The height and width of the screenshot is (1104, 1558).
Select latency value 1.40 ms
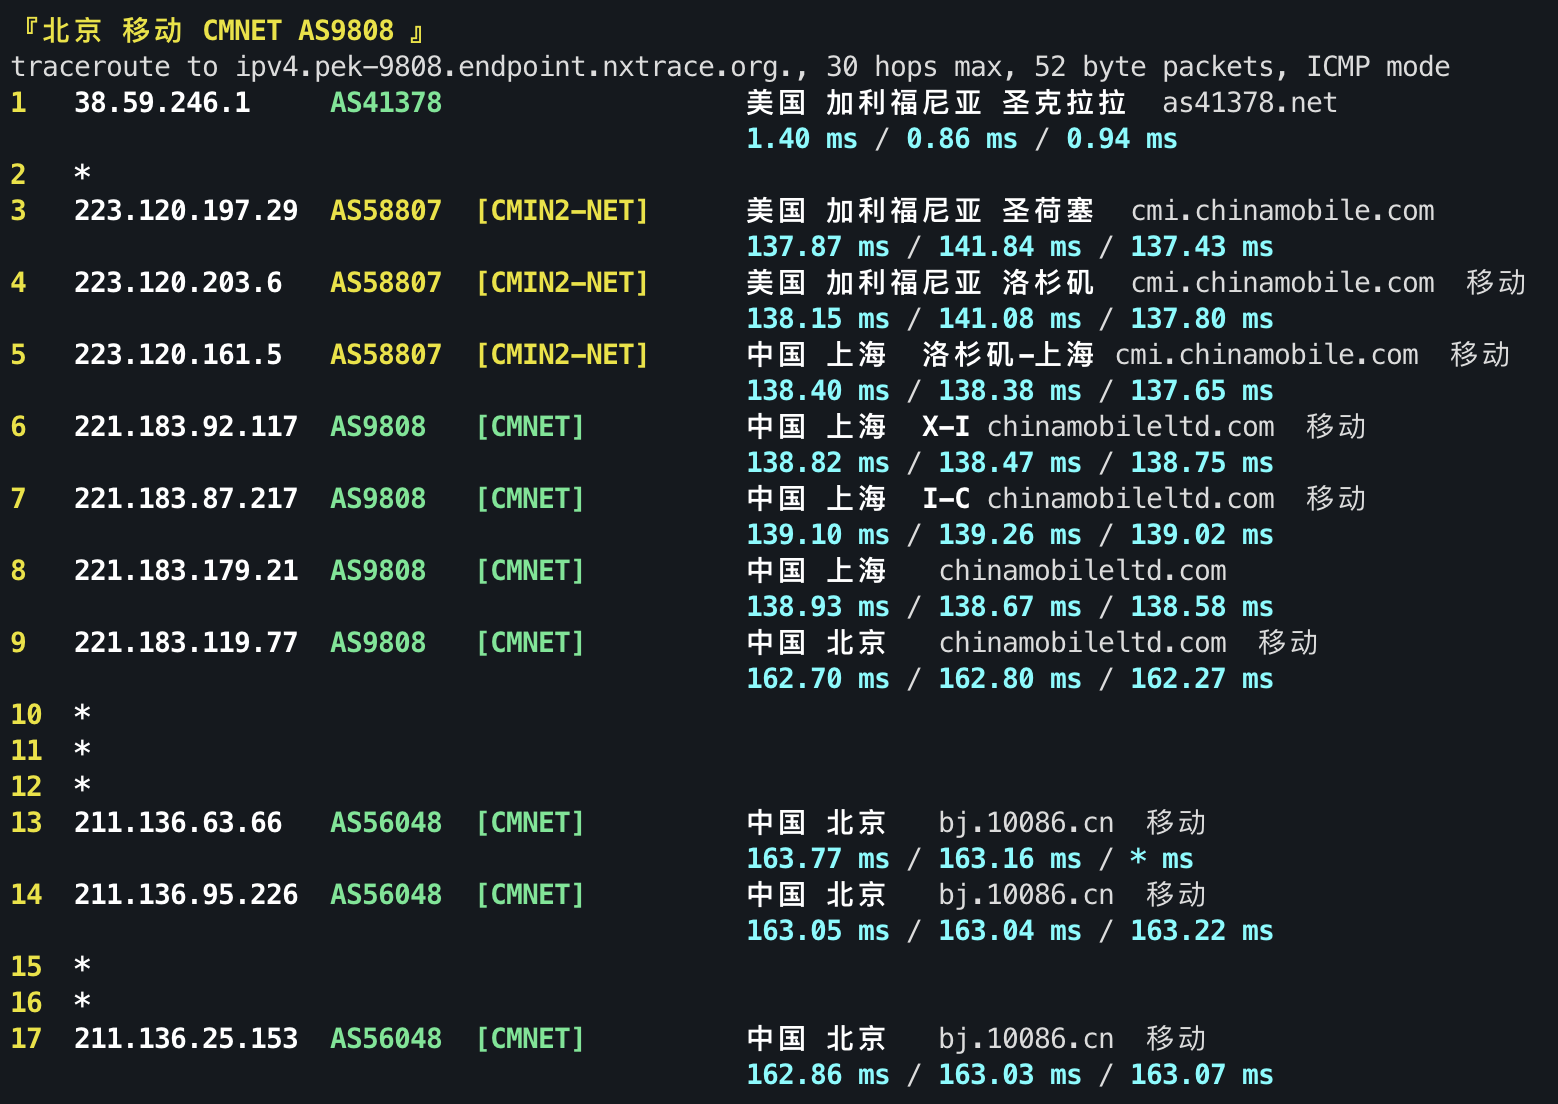click(x=802, y=139)
